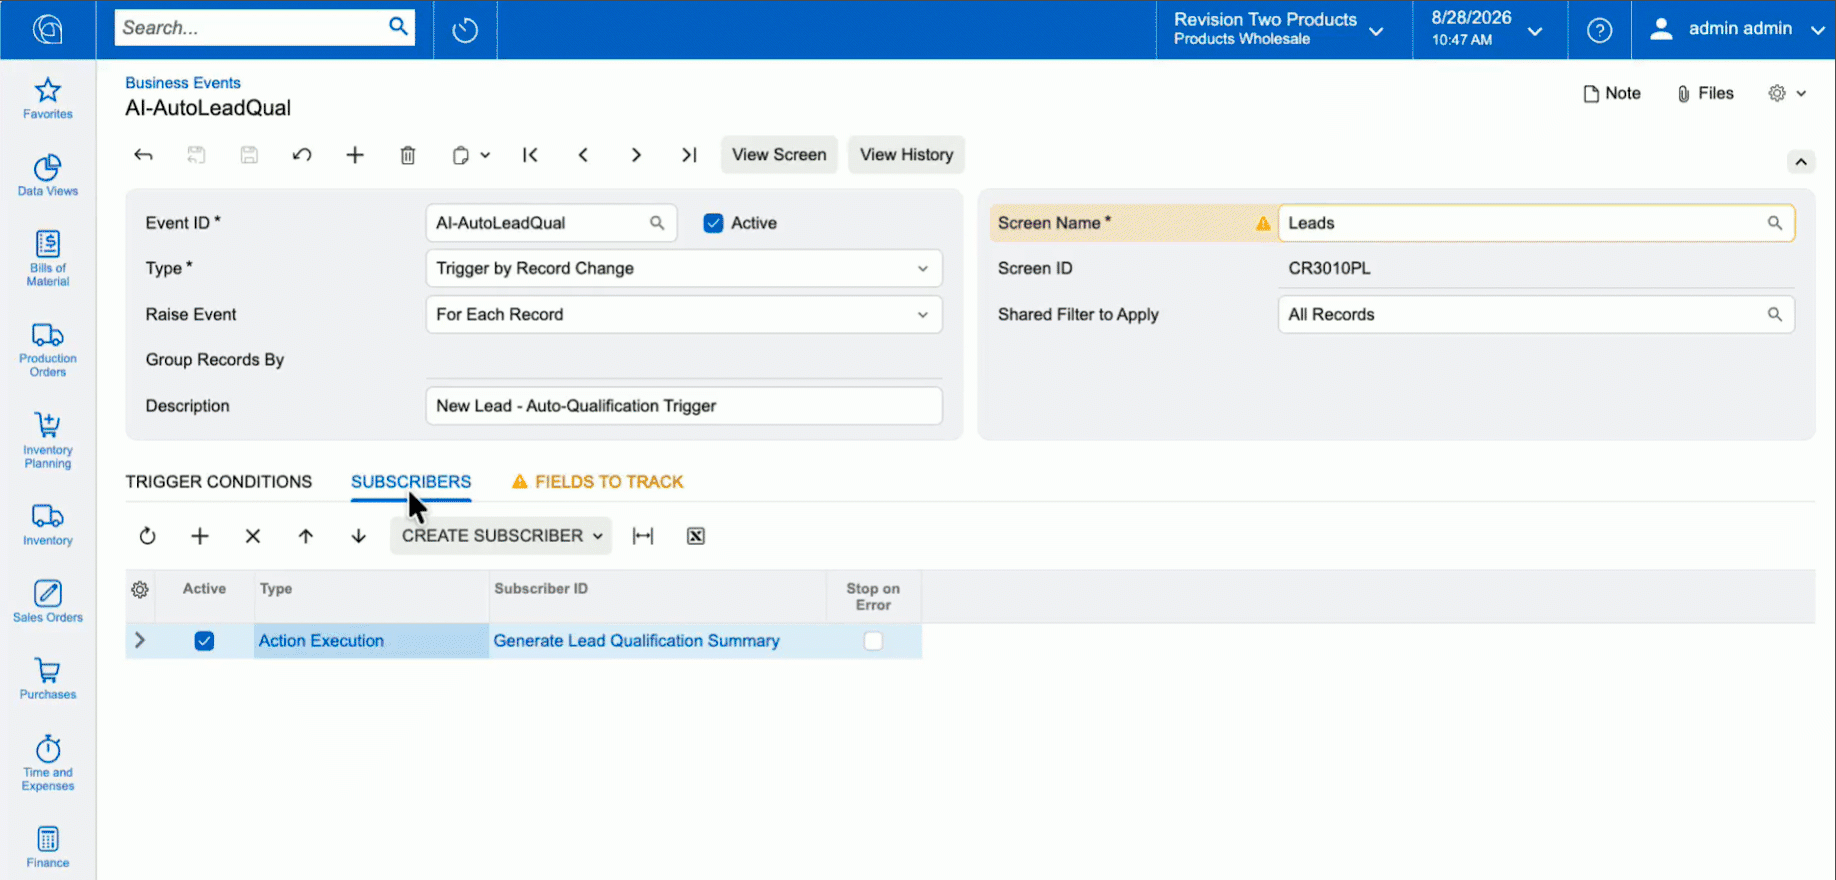Expand the Action Execution row details

(140, 640)
